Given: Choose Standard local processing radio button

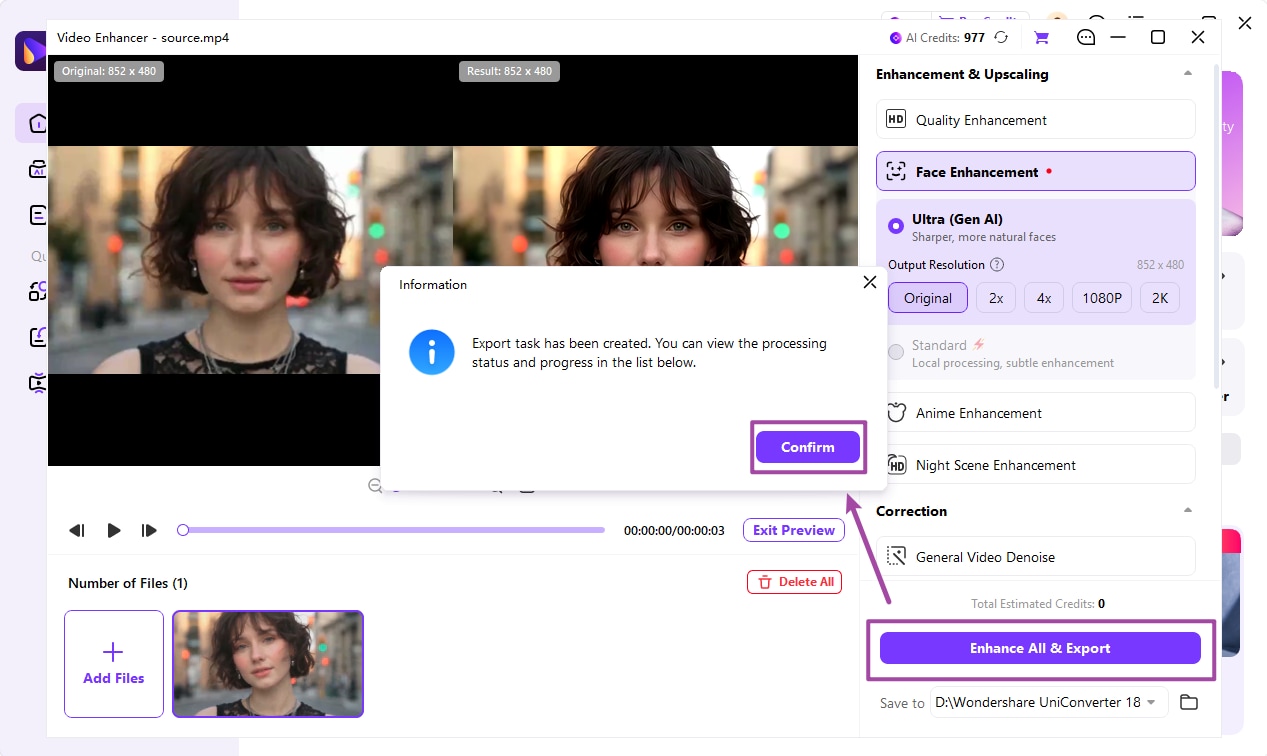Looking at the screenshot, I should point(896,352).
